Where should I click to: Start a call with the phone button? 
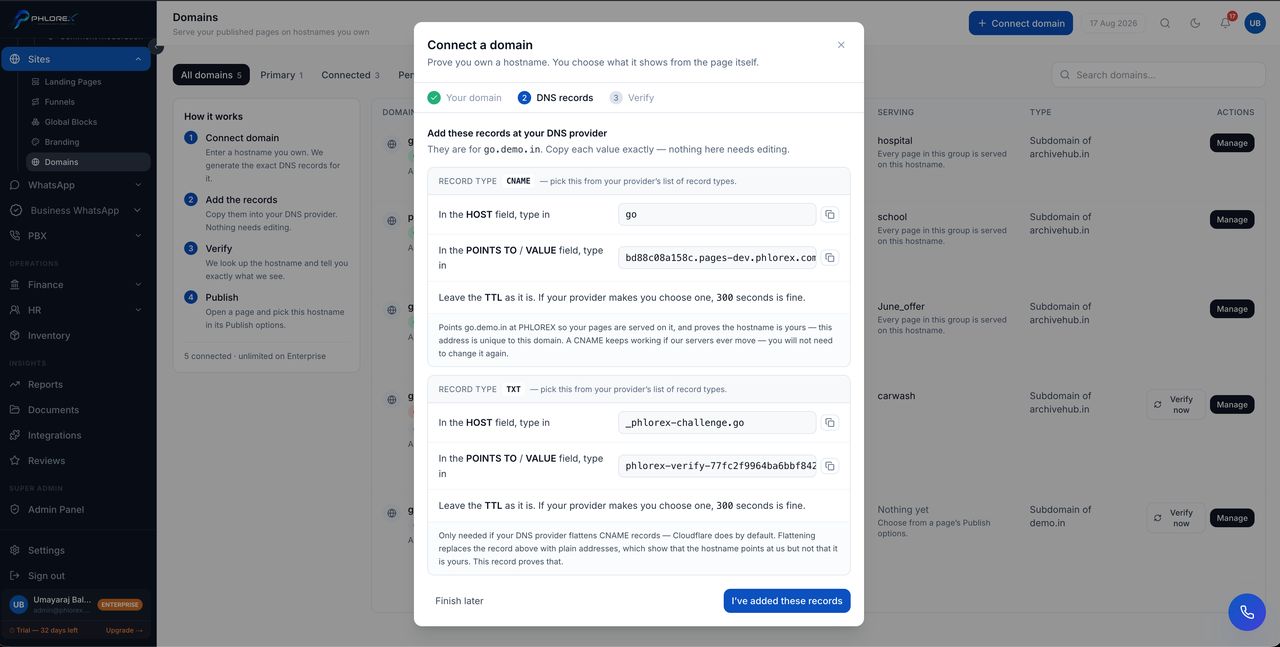coord(1247,612)
